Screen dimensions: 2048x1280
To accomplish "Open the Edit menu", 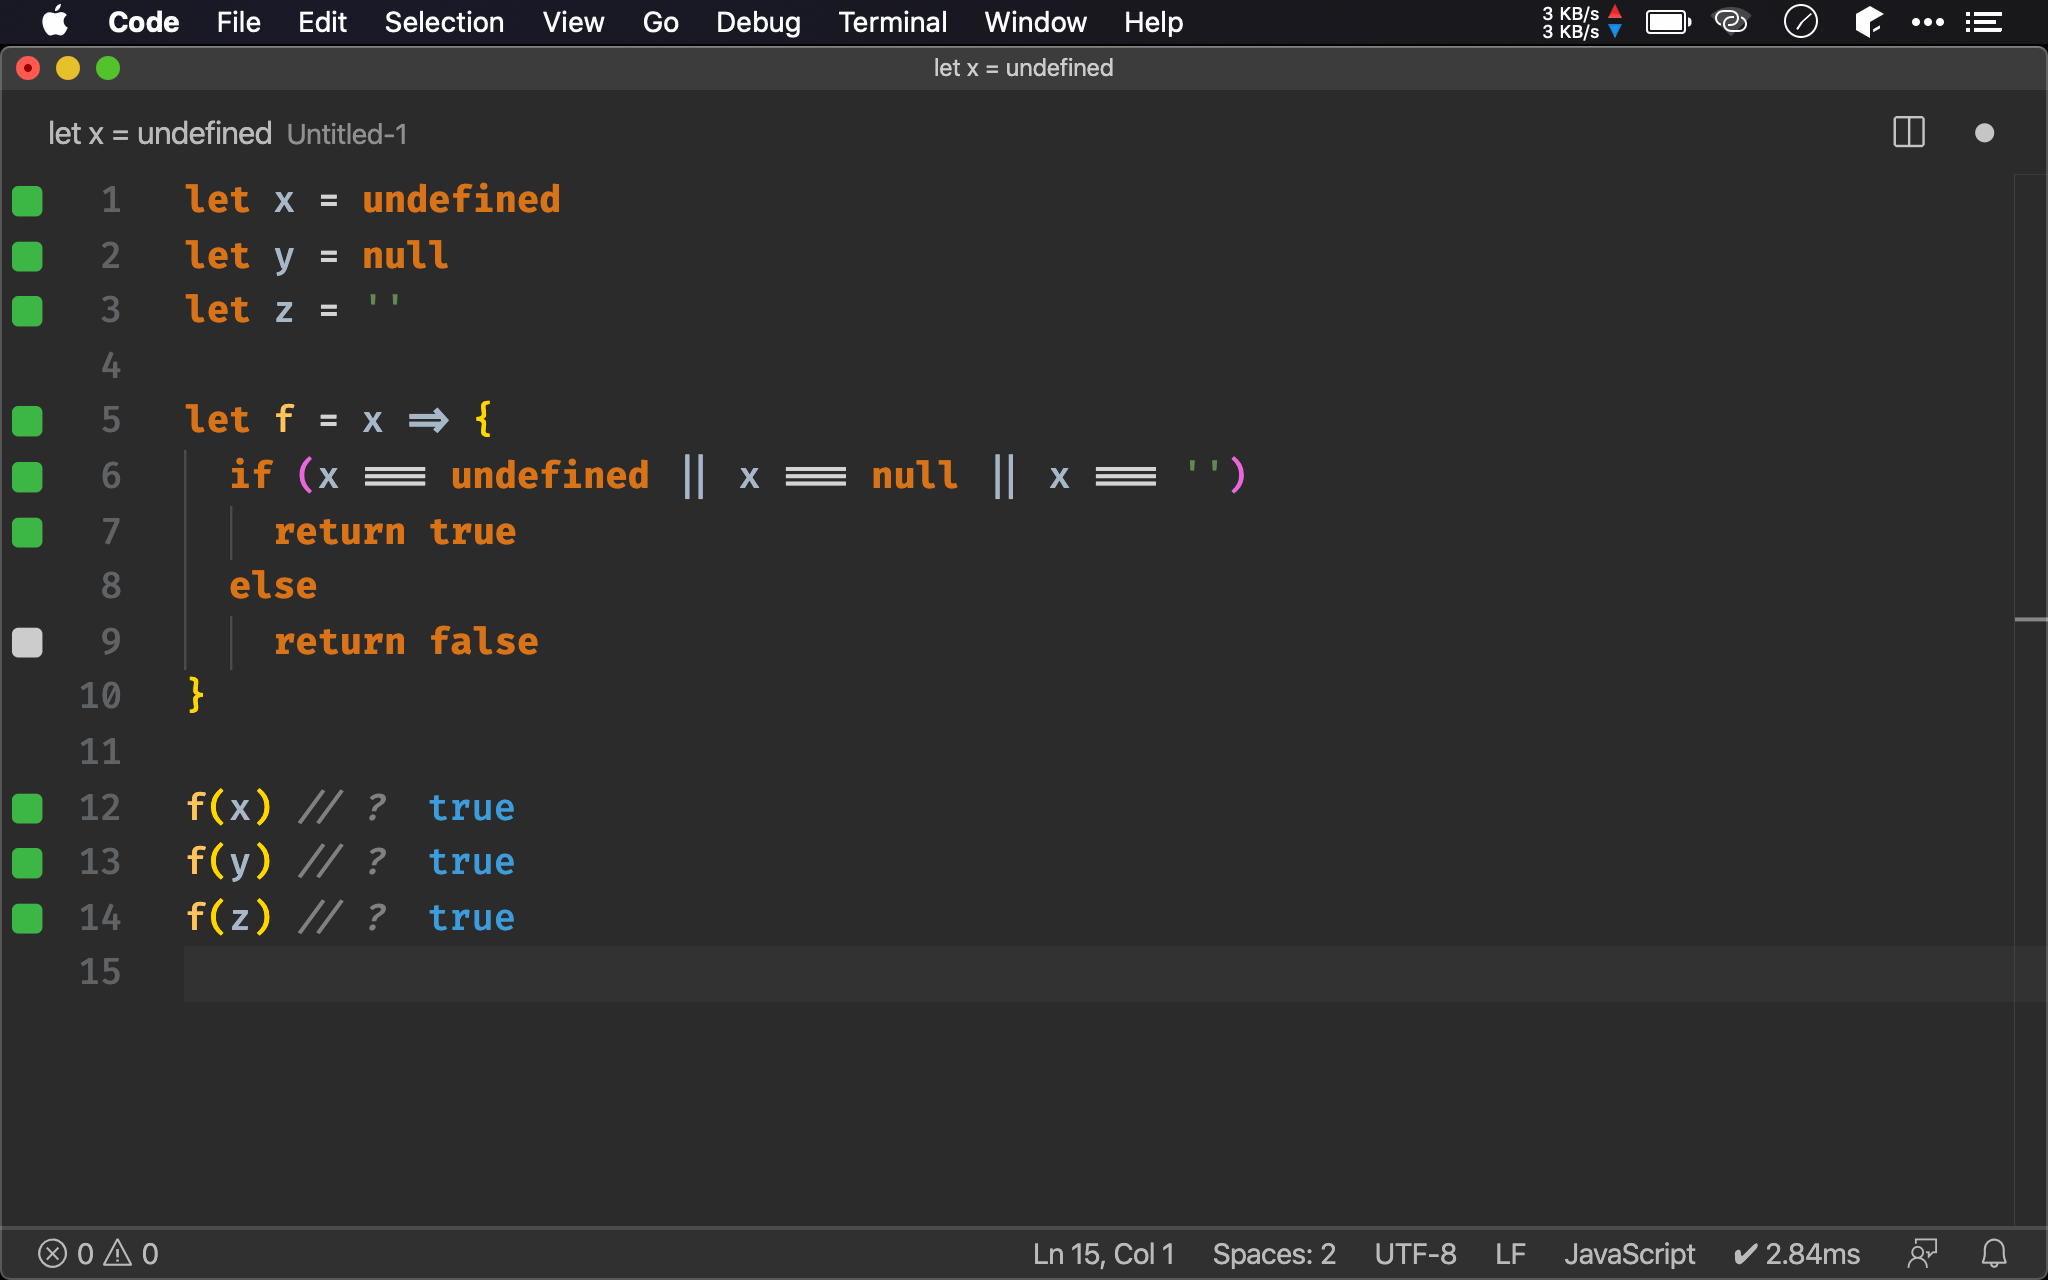I will coord(322,22).
